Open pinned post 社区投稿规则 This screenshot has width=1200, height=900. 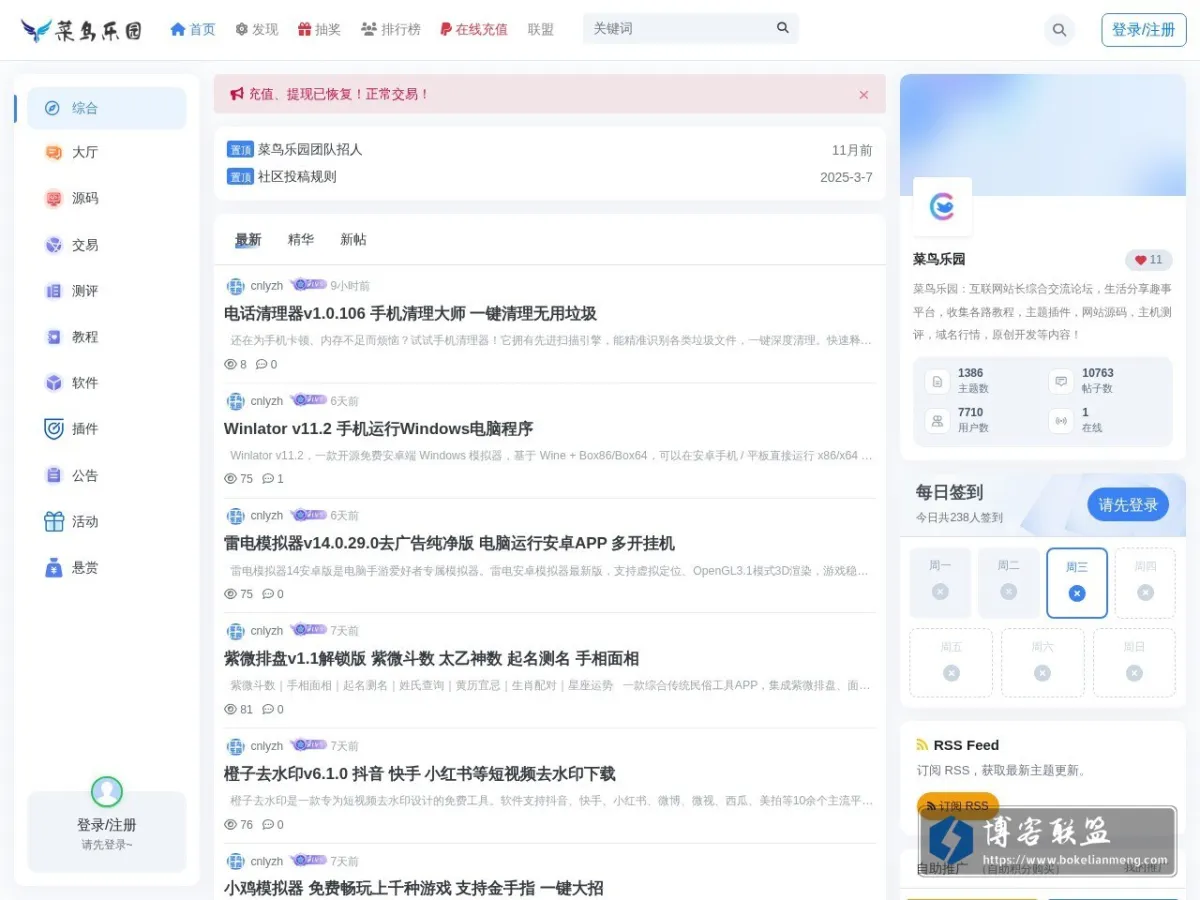(x=297, y=177)
